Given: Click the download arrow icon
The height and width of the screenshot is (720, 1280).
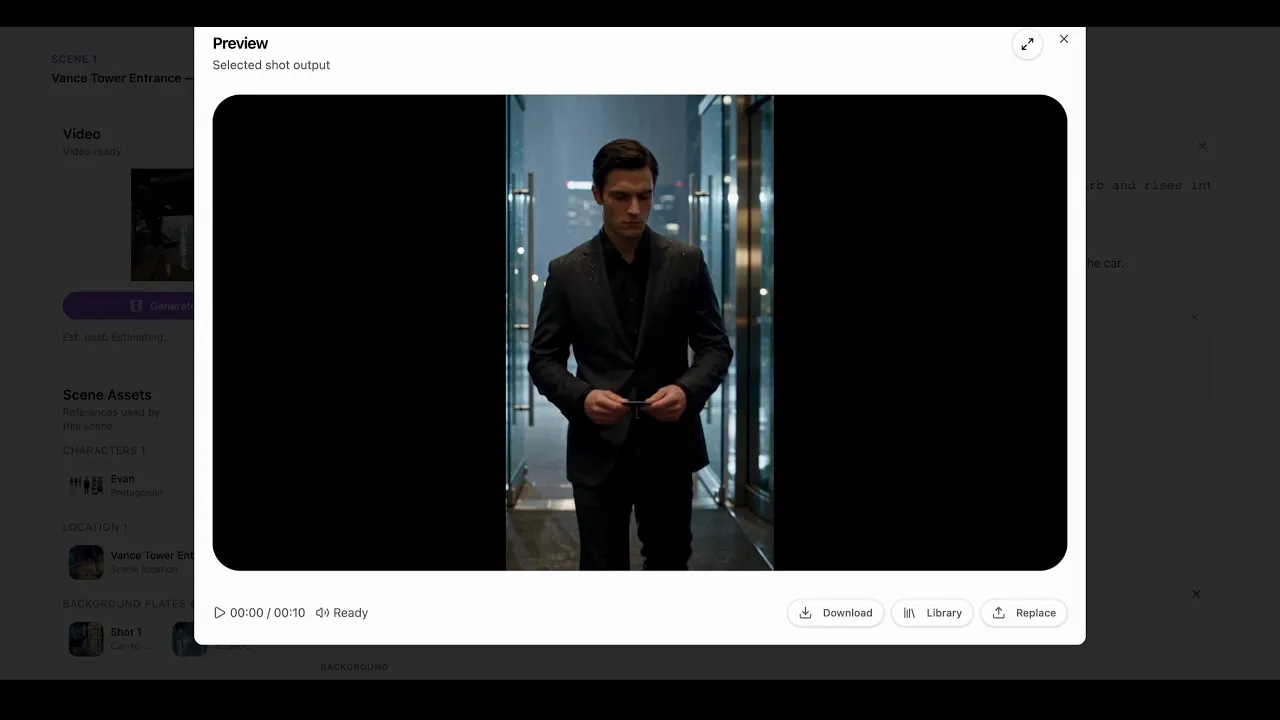Looking at the screenshot, I should (805, 613).
